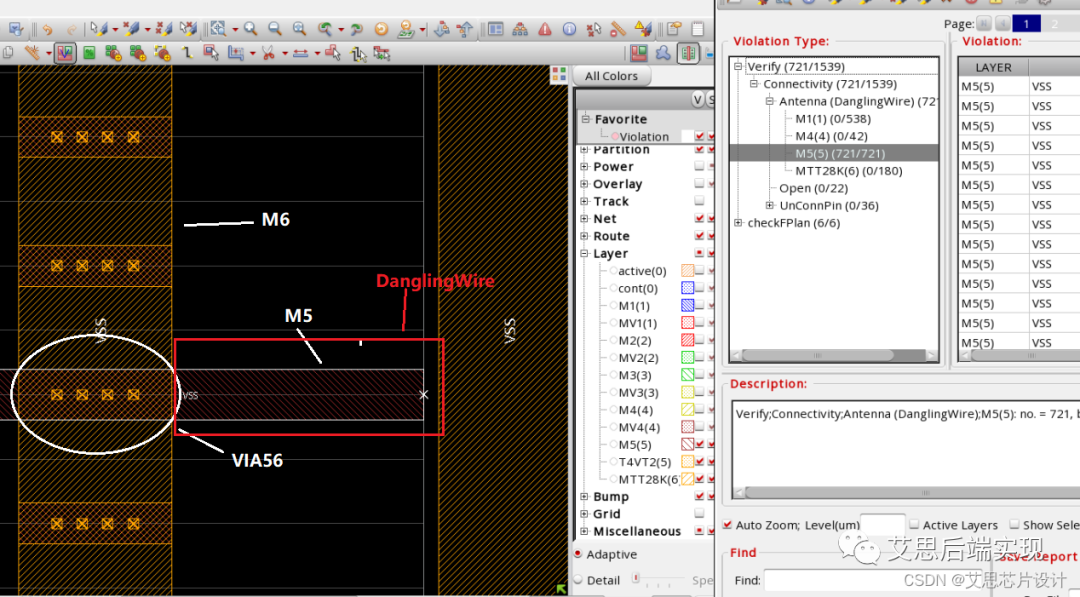Click the orange redraw refresh icon
This screenshot has height=597, width=1080.
click(381, 29)
